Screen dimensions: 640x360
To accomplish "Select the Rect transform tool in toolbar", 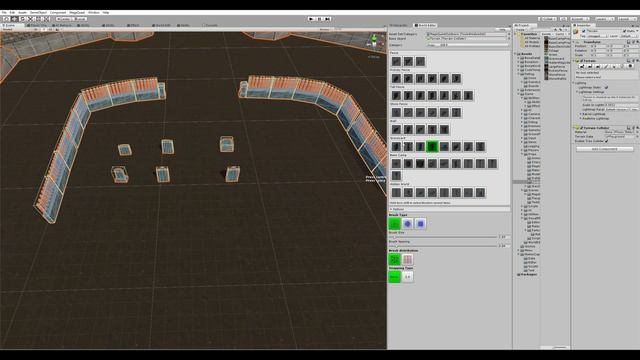I will click(39, 19).
